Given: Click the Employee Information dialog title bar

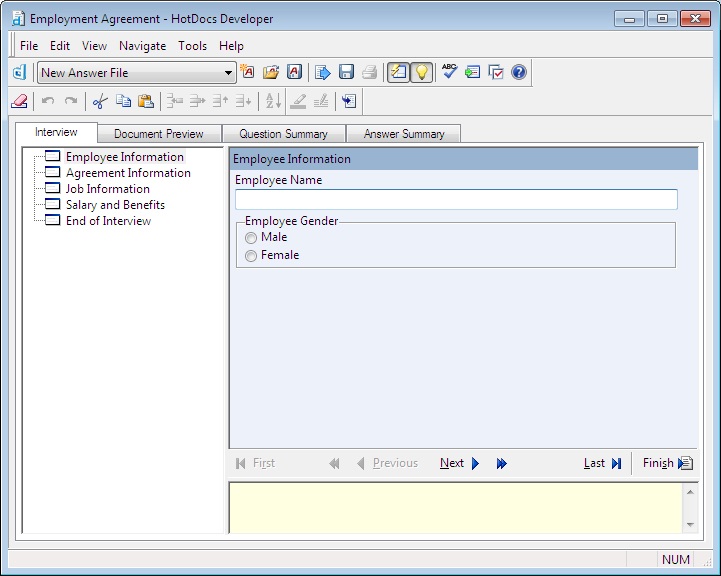Looking at the screenshot, I should 464,159.
